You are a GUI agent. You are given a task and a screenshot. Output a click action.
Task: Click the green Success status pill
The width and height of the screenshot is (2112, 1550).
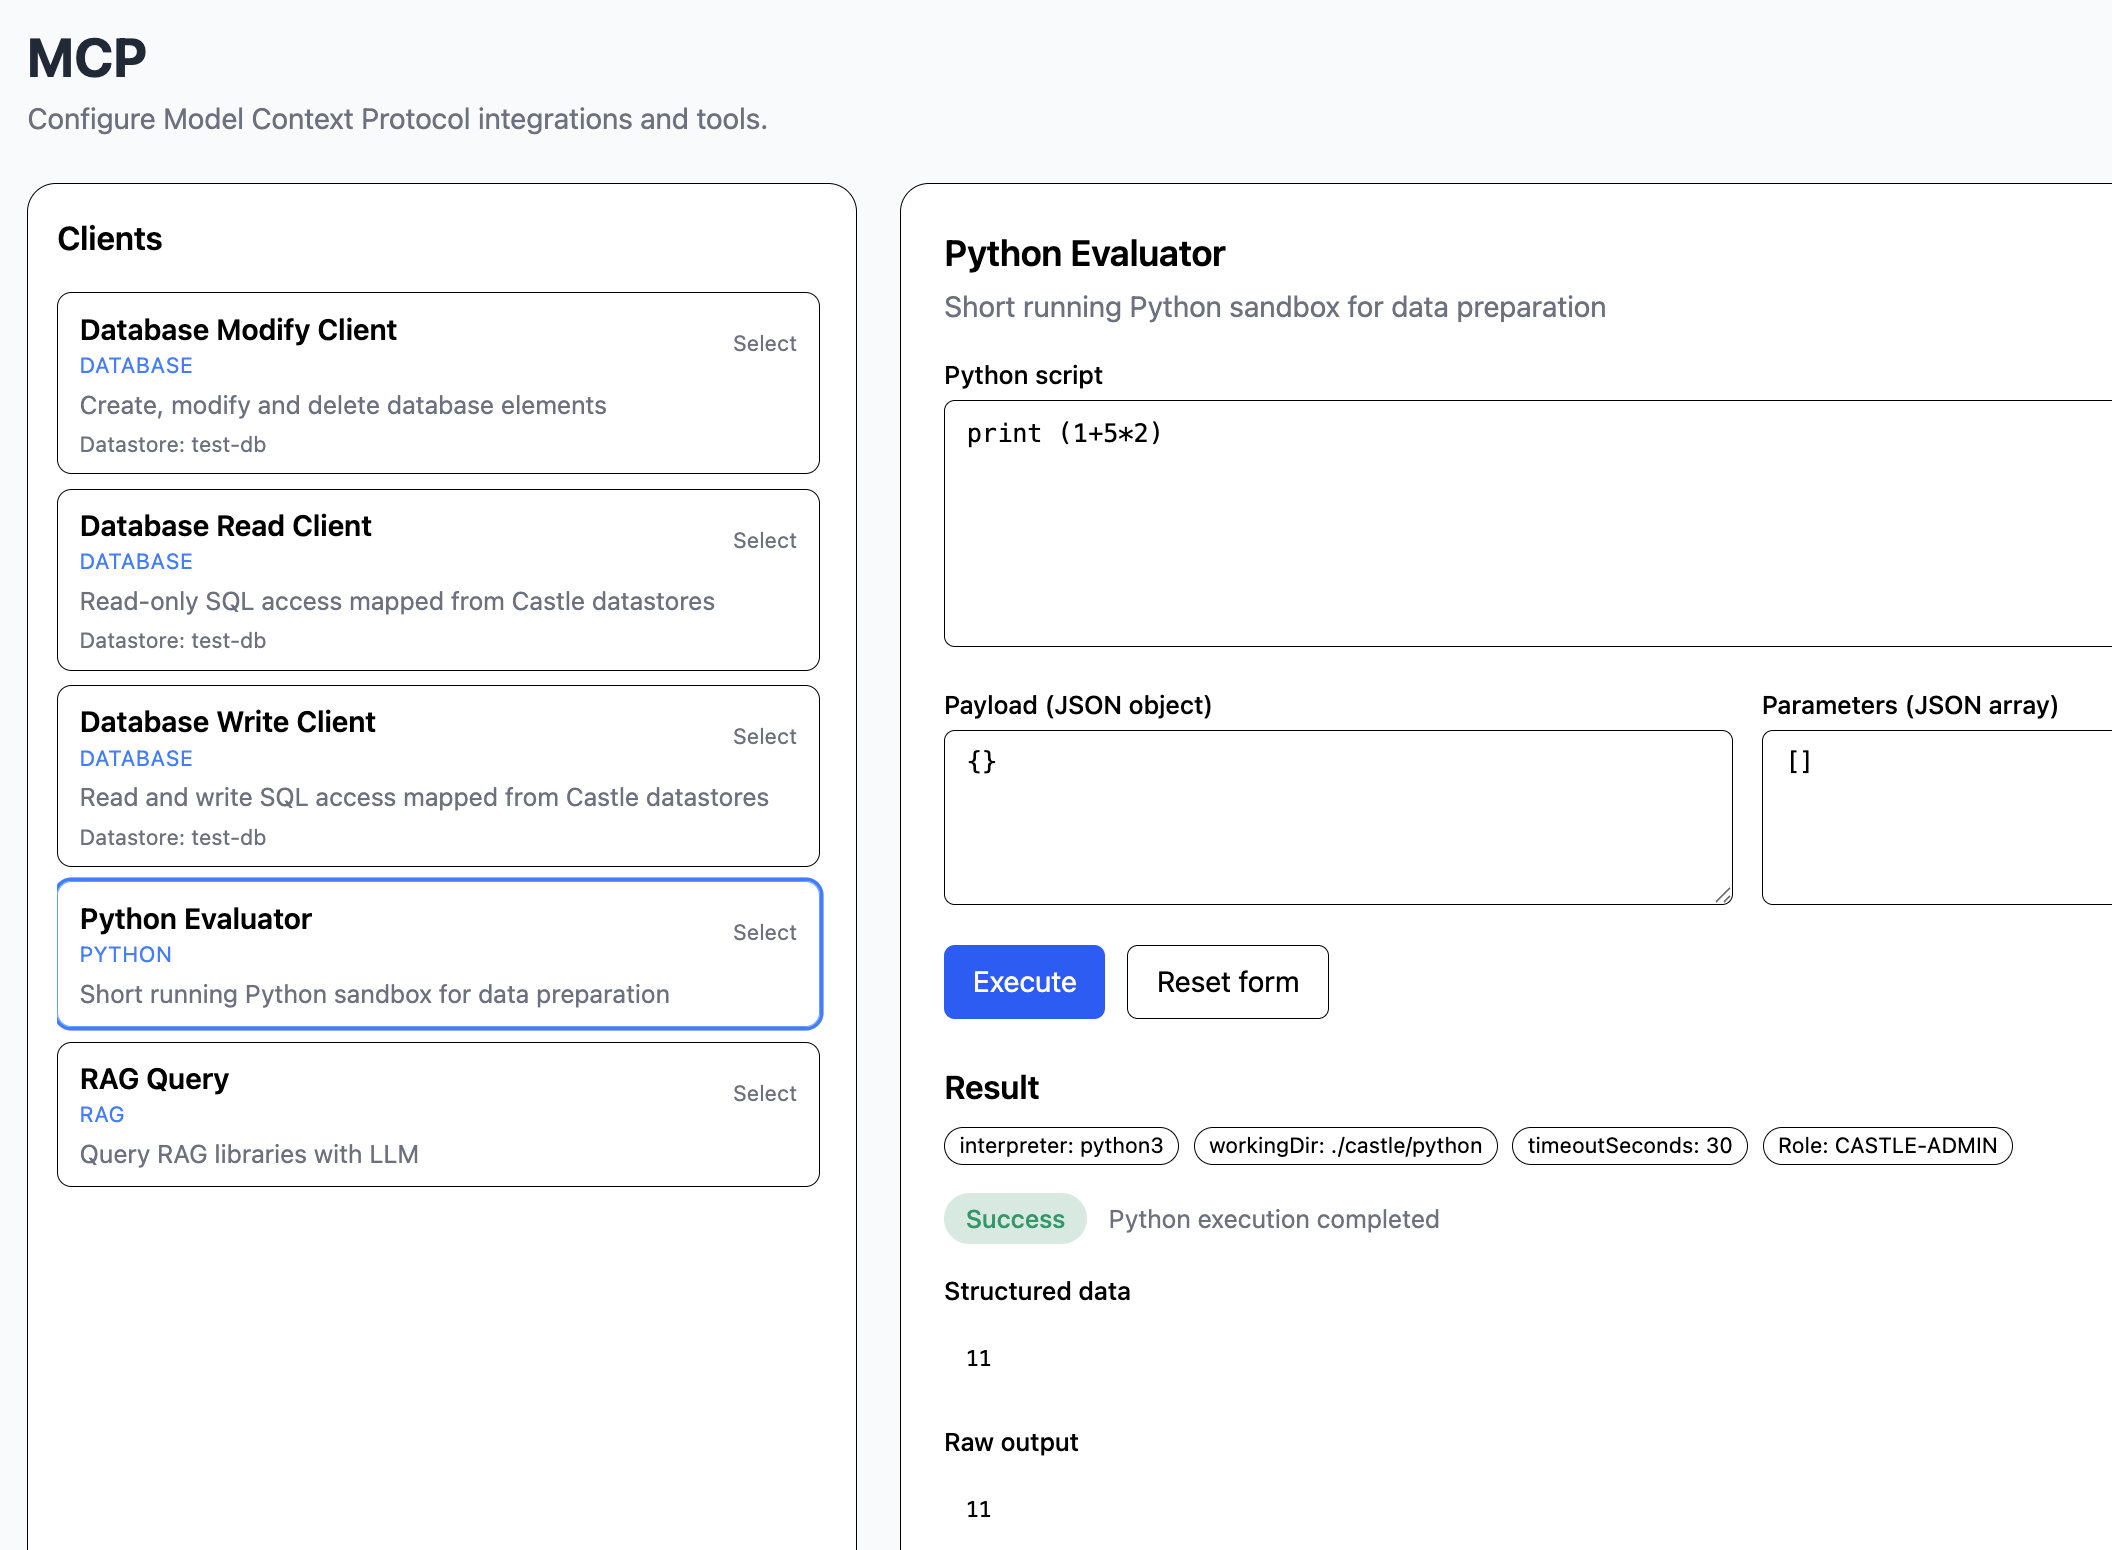1015,1219
